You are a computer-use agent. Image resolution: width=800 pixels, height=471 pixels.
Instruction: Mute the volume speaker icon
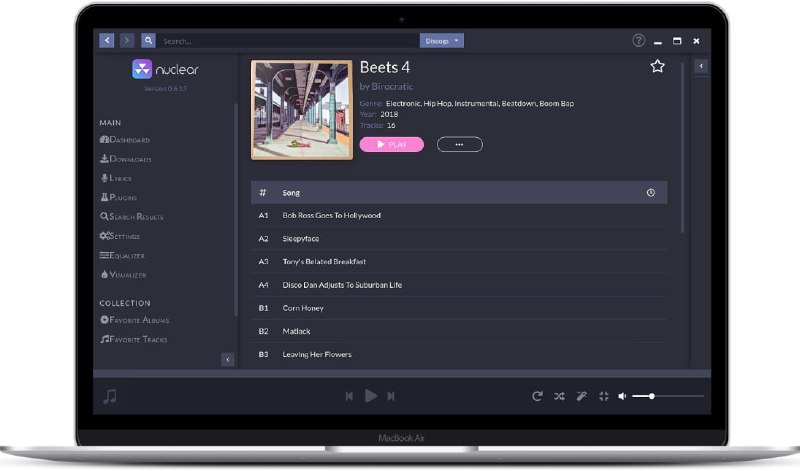tap(622, 396)
